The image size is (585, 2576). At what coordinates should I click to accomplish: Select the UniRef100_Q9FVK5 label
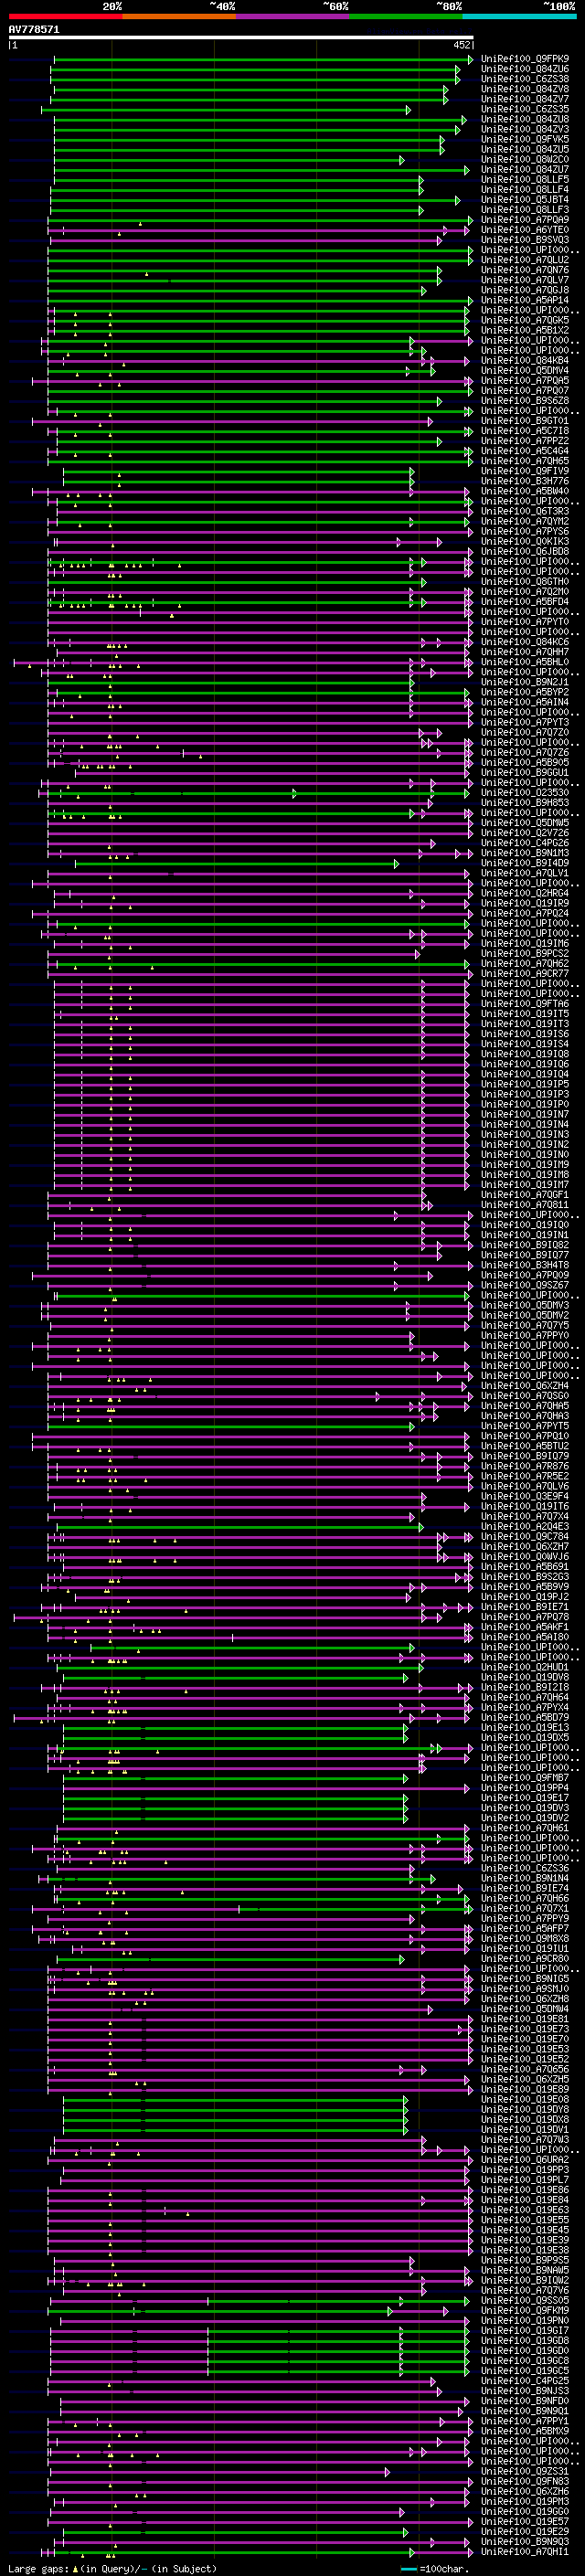pos(525,139)
